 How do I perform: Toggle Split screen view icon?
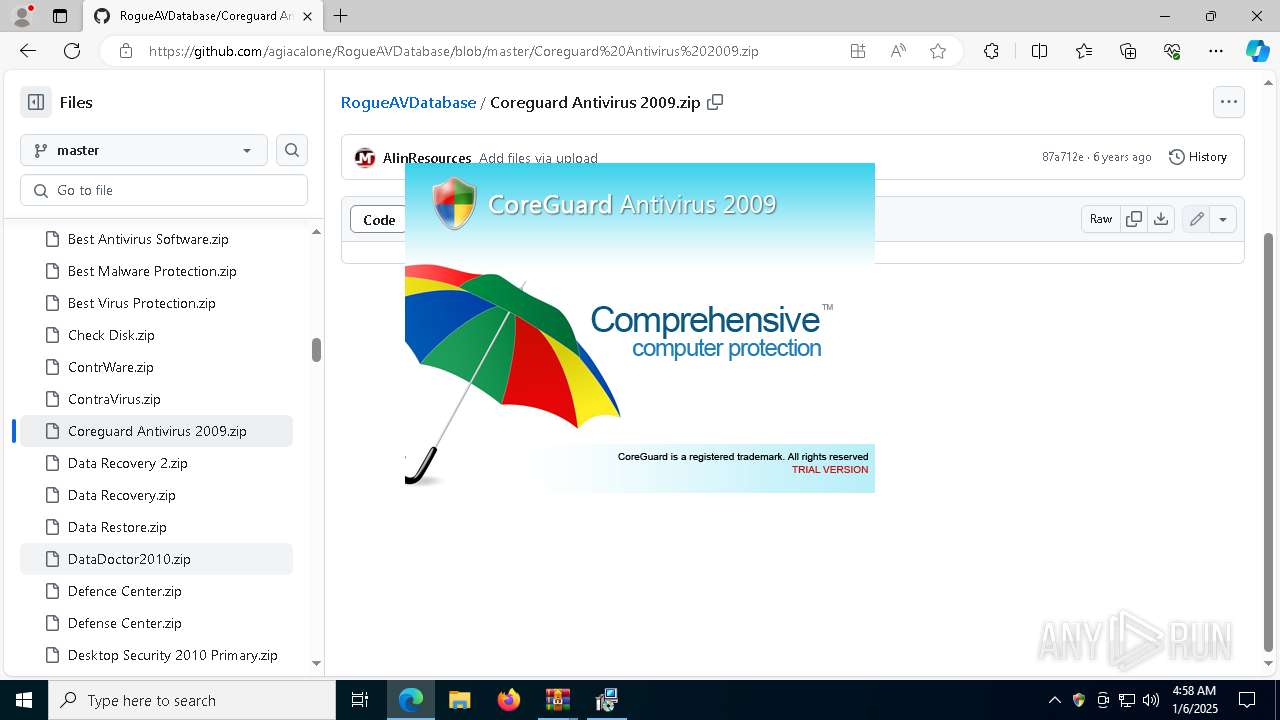1039,51
